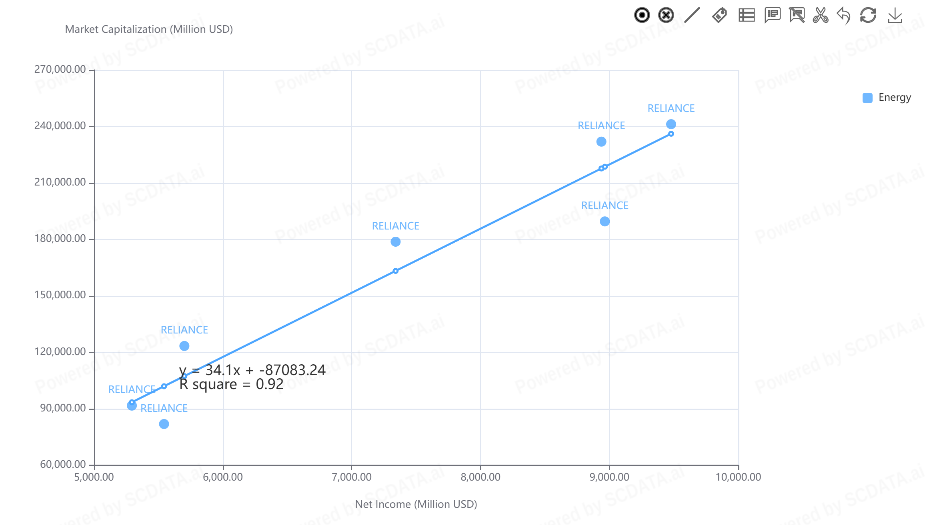Click the refresh chart icon
The width and height of the screenshot is (939, 525).
tap(868, 15)
